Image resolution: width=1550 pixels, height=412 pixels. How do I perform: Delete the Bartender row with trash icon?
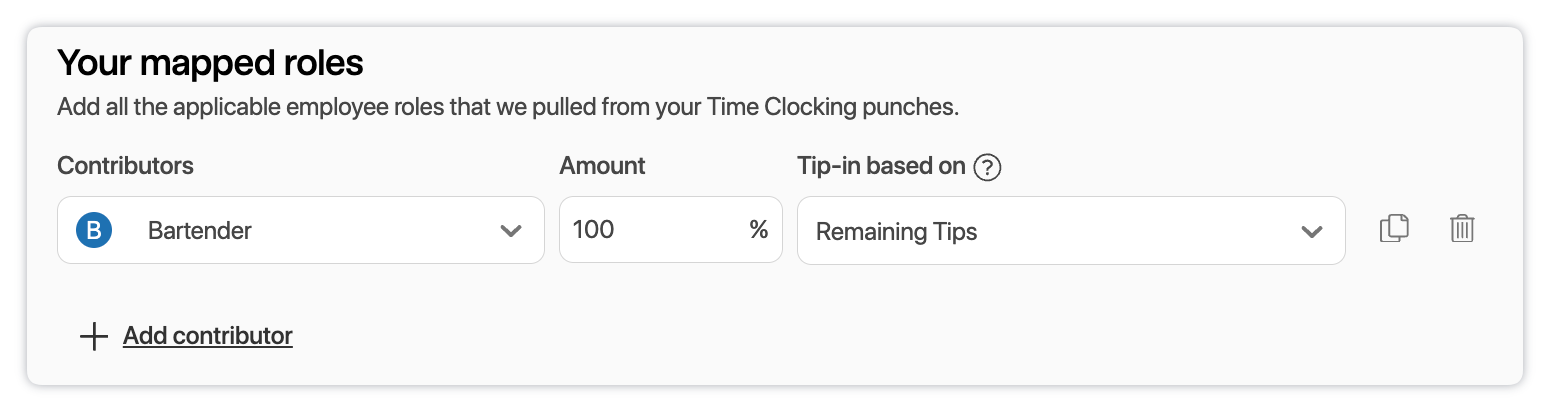point(1462,229)
